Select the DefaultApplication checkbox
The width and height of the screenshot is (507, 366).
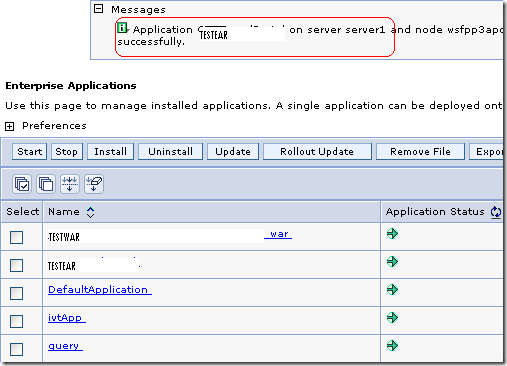click(16, 294)
